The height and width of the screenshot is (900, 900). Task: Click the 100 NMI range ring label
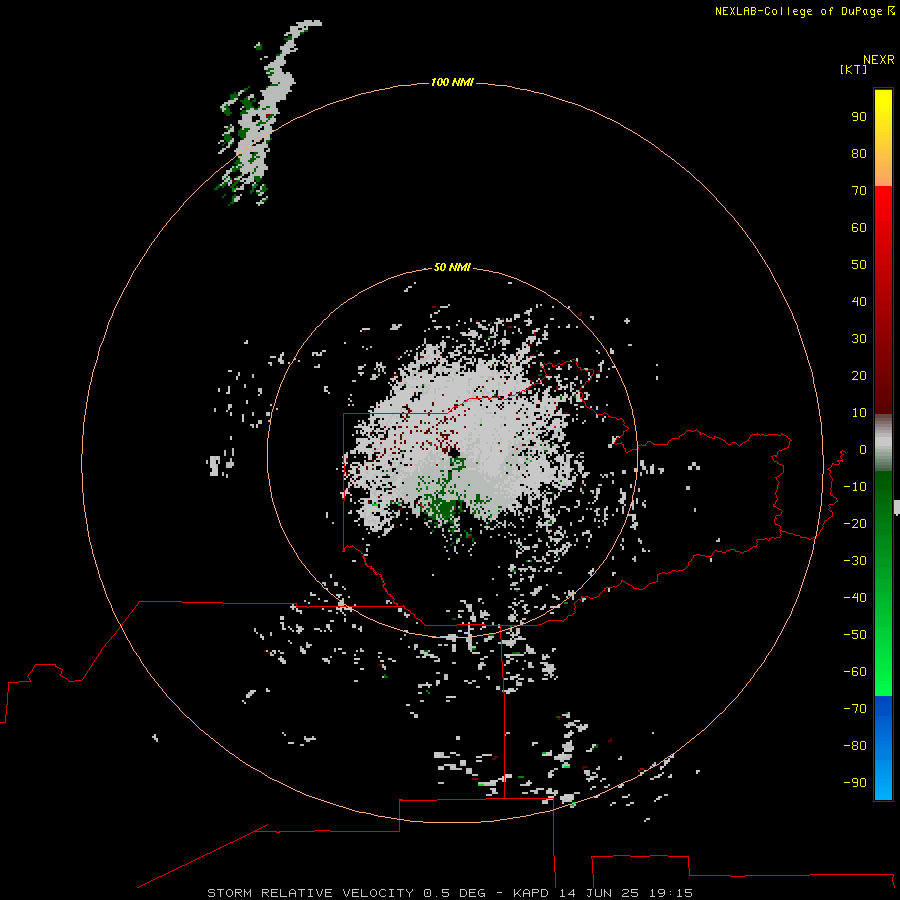coord(452,82)
